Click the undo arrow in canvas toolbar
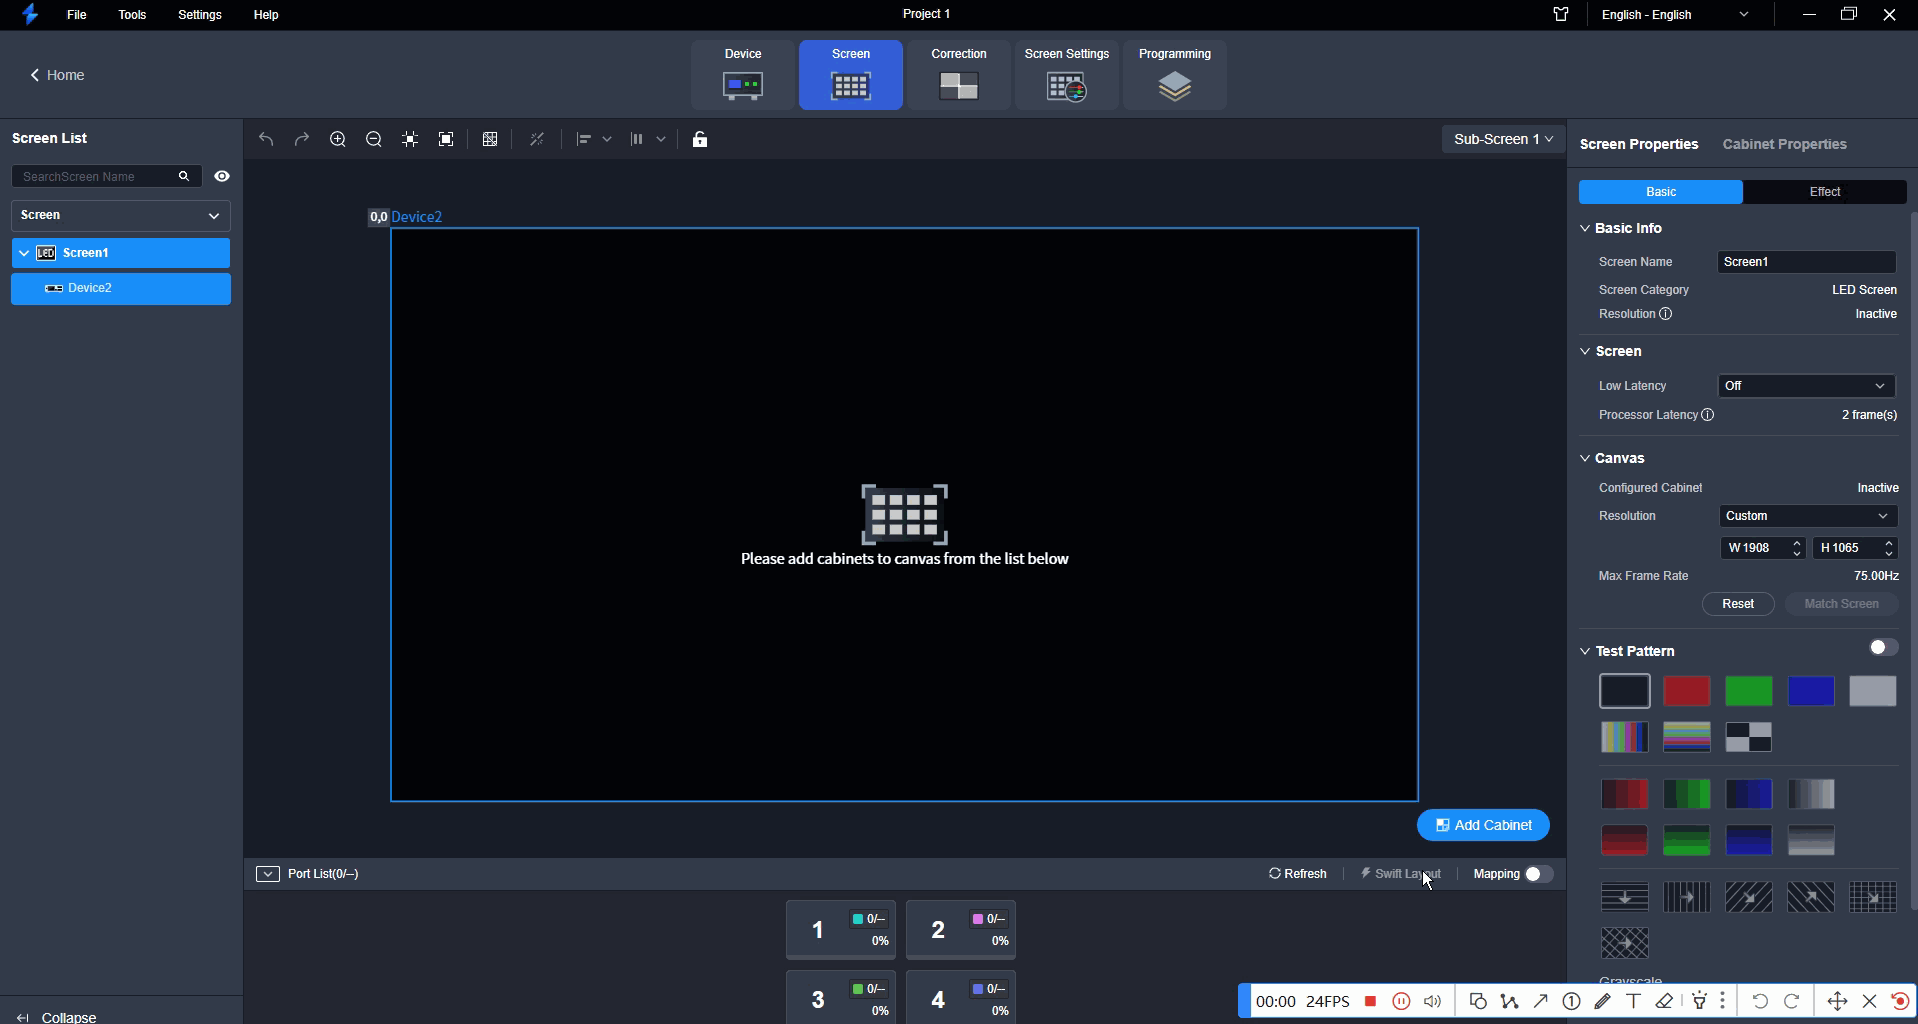Image resolution: width=1918 pixels, height=1024 pixels. click(x=266, y=139)
